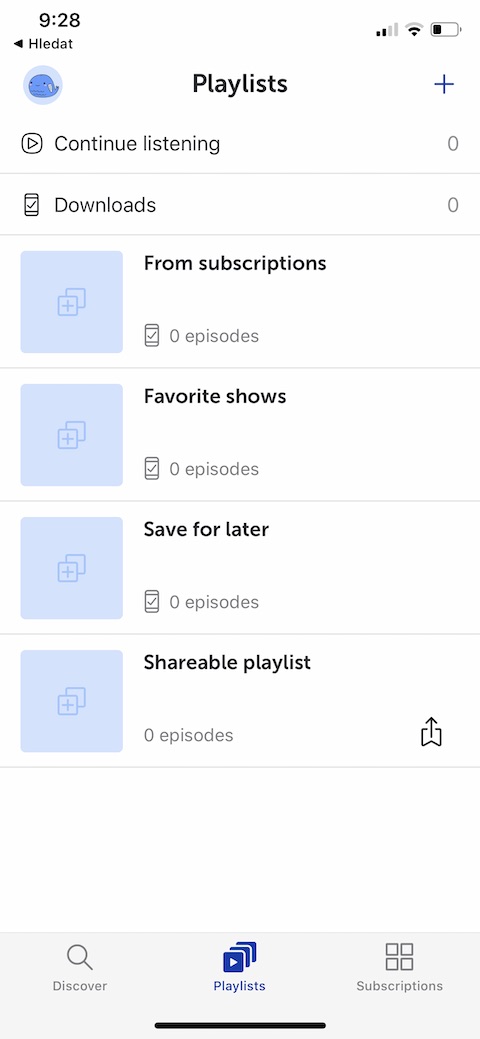Image resolution: width=480 pixels, height=1039 pixels.
Task: Open the Shareable playlist thumbnail
Action: click(x=72, y=701)
